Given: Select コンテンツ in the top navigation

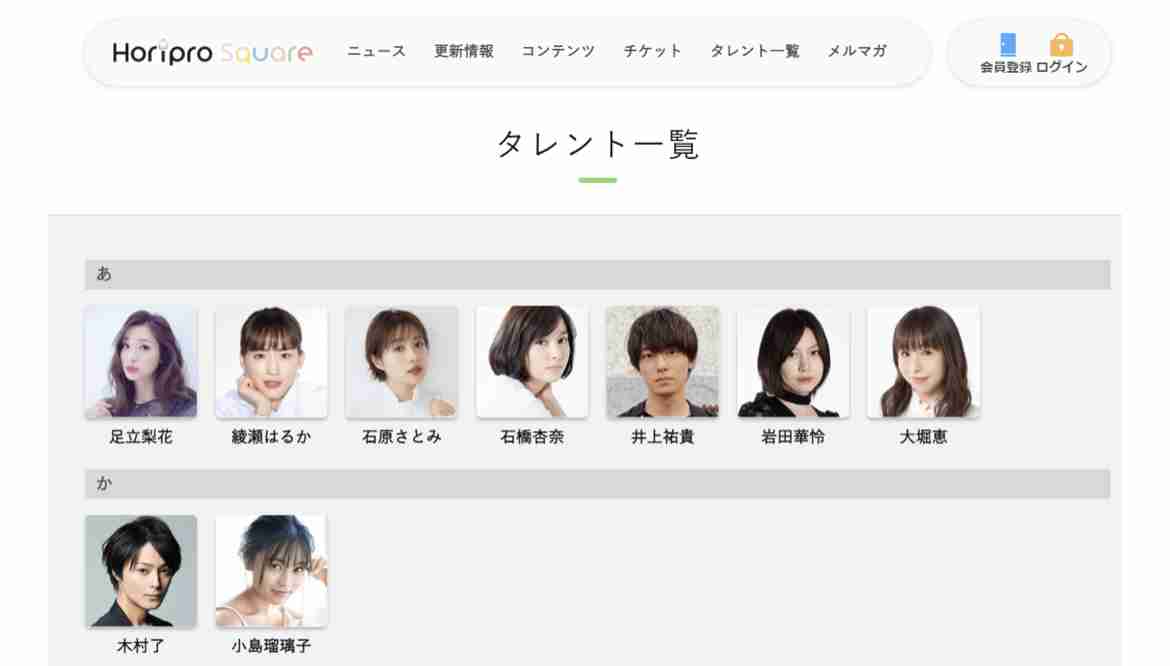Looking at the screenshot, I should coord(558,51).
